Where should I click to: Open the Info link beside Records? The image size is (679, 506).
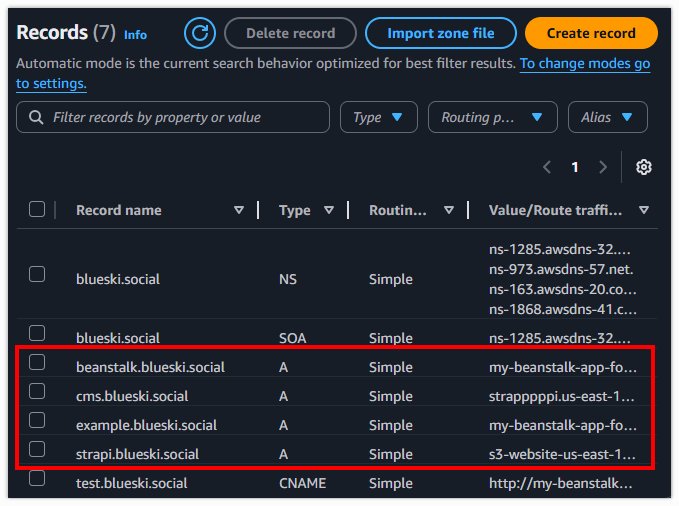pos(135,34)
